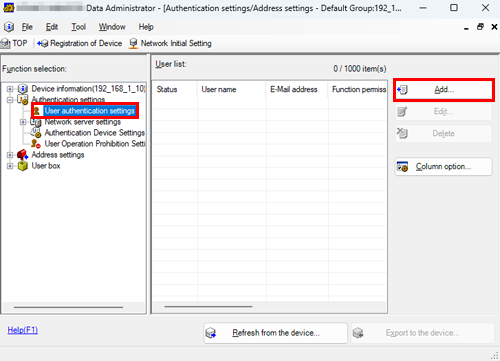This screenshot has height=361, width=500.
Task: Collapse the Authentication settings node
Action: coord(10,100)
